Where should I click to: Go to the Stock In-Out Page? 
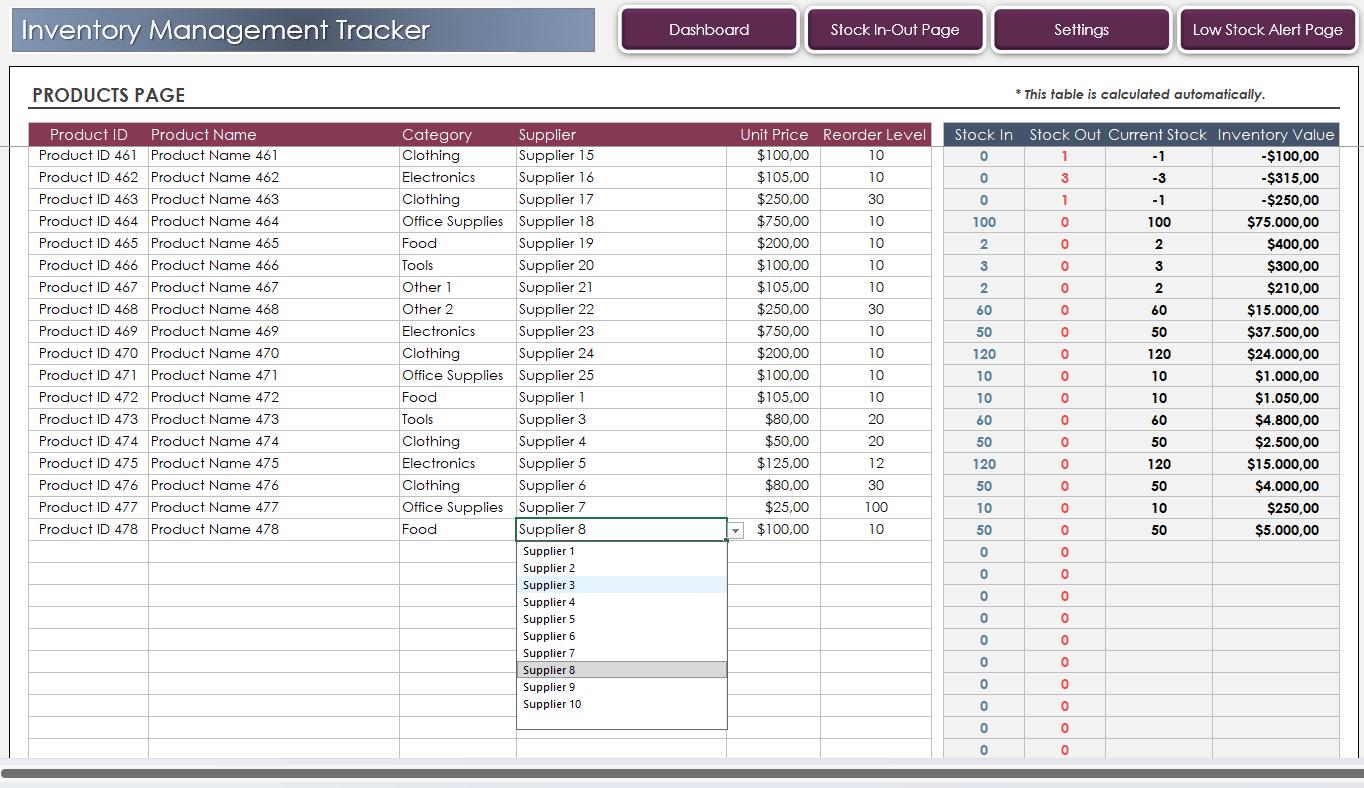pos(895,30)
